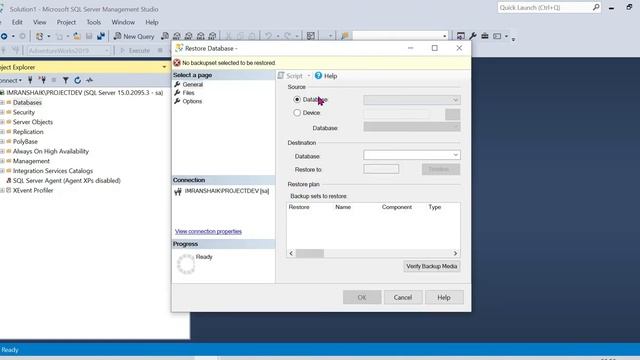
Task: Click the navigate backward arrow icon
Action: coord(4,36)
